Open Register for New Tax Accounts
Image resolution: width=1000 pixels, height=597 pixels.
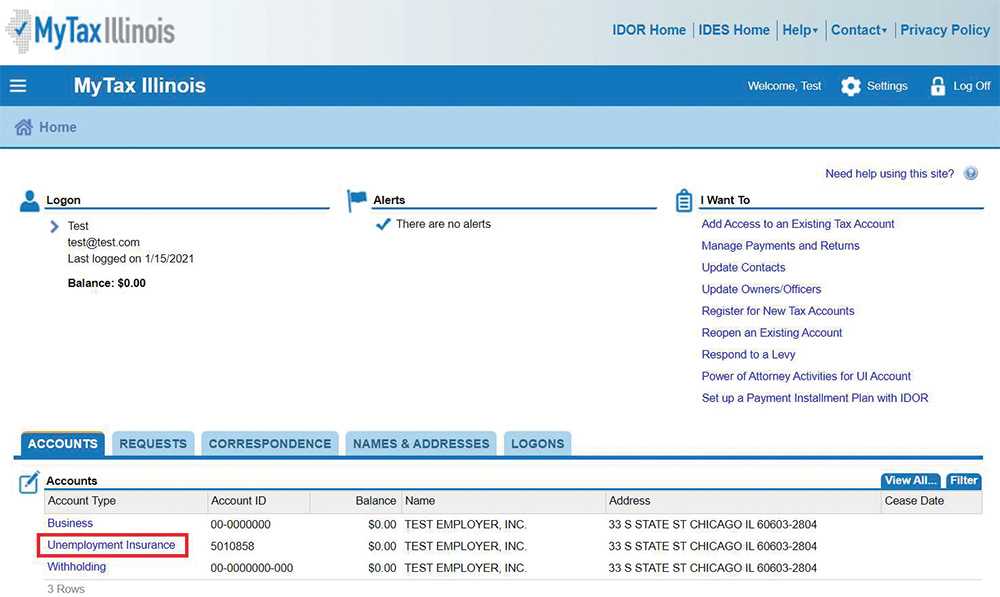777,311
